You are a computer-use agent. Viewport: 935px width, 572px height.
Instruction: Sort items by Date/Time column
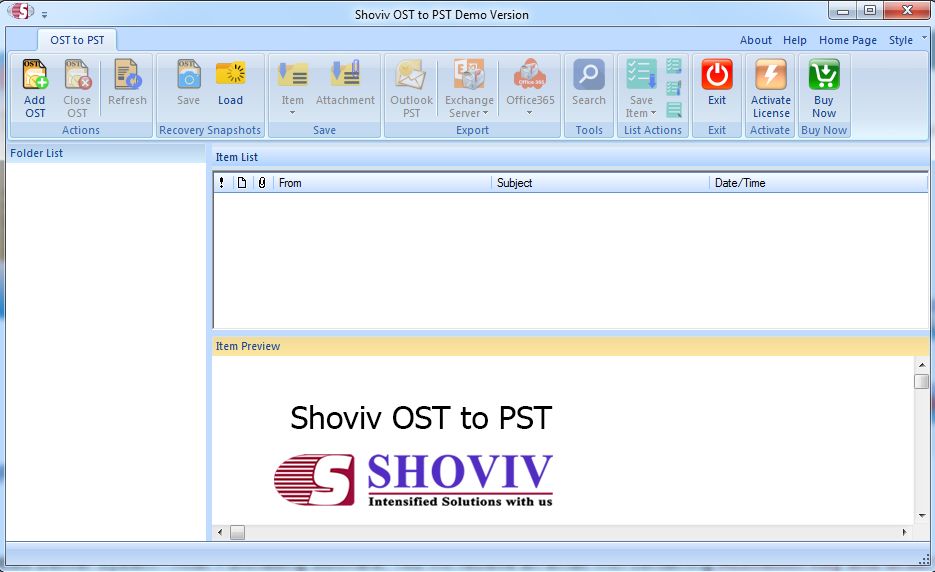(x=818, y=183)
